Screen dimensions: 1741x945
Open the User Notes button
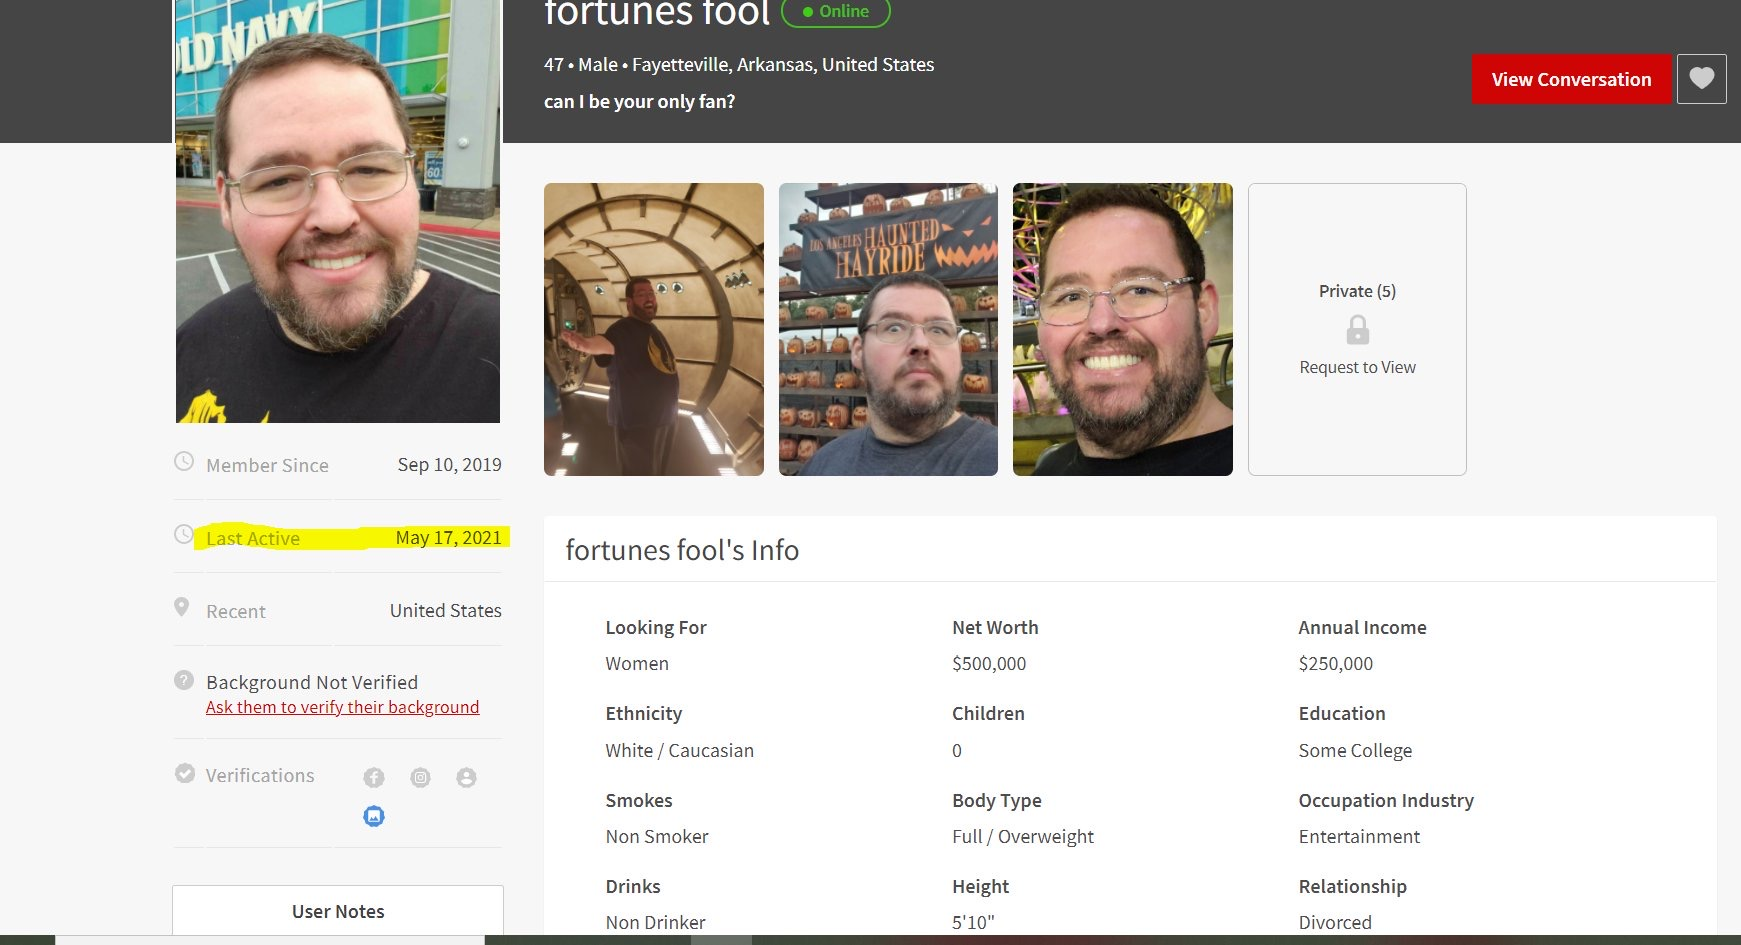coord(338,911)
